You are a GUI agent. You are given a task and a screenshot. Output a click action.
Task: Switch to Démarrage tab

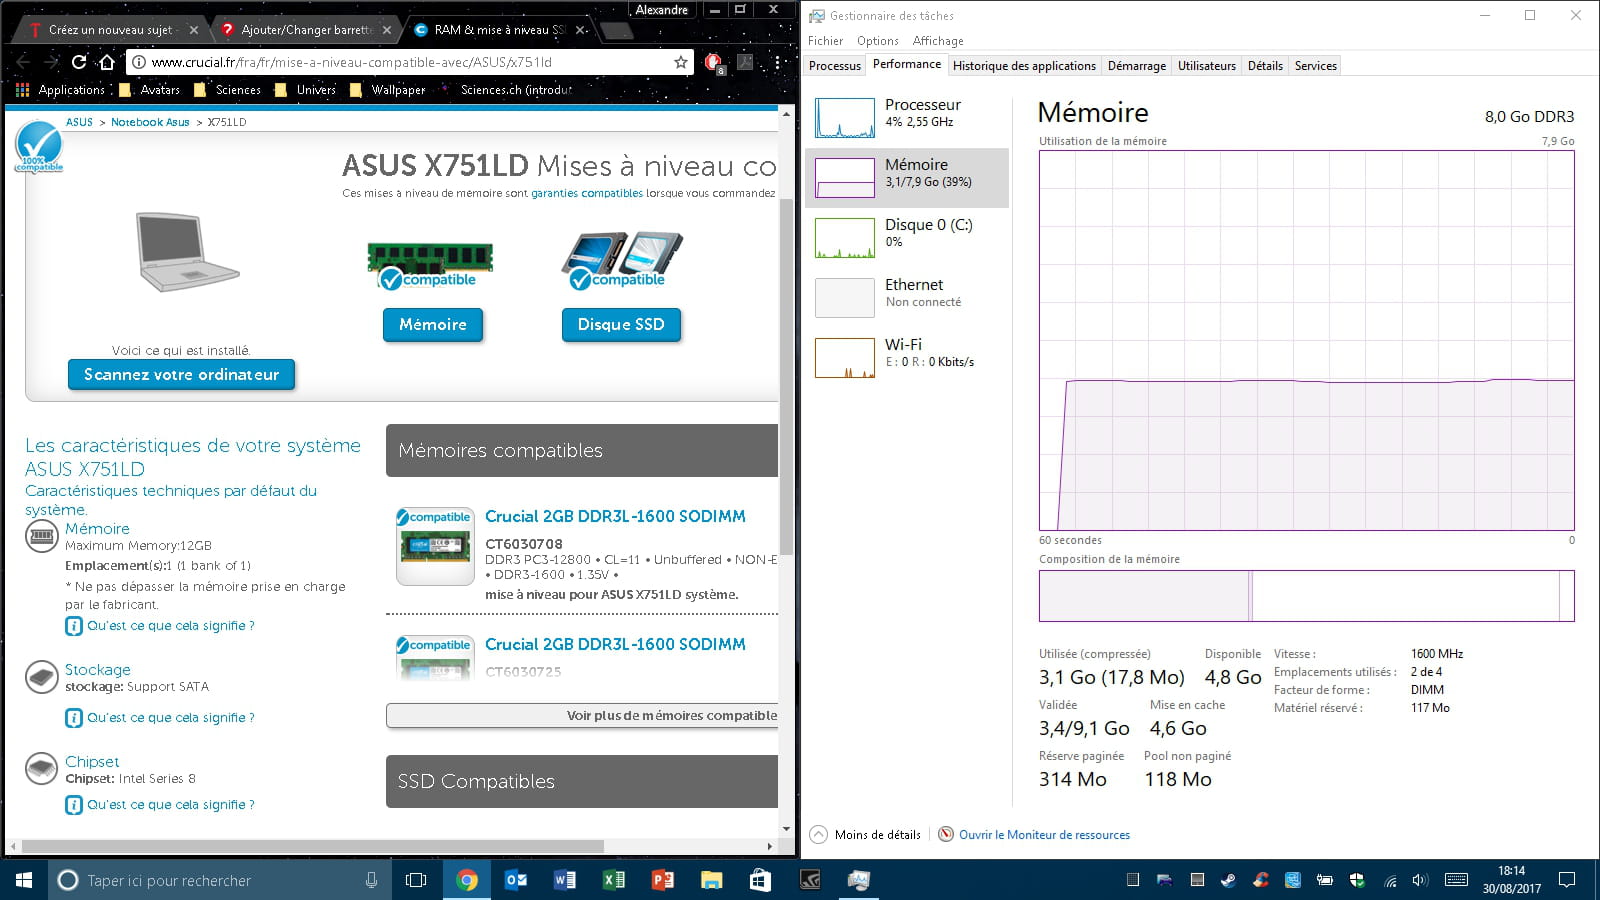click(x=1136, y=66)
